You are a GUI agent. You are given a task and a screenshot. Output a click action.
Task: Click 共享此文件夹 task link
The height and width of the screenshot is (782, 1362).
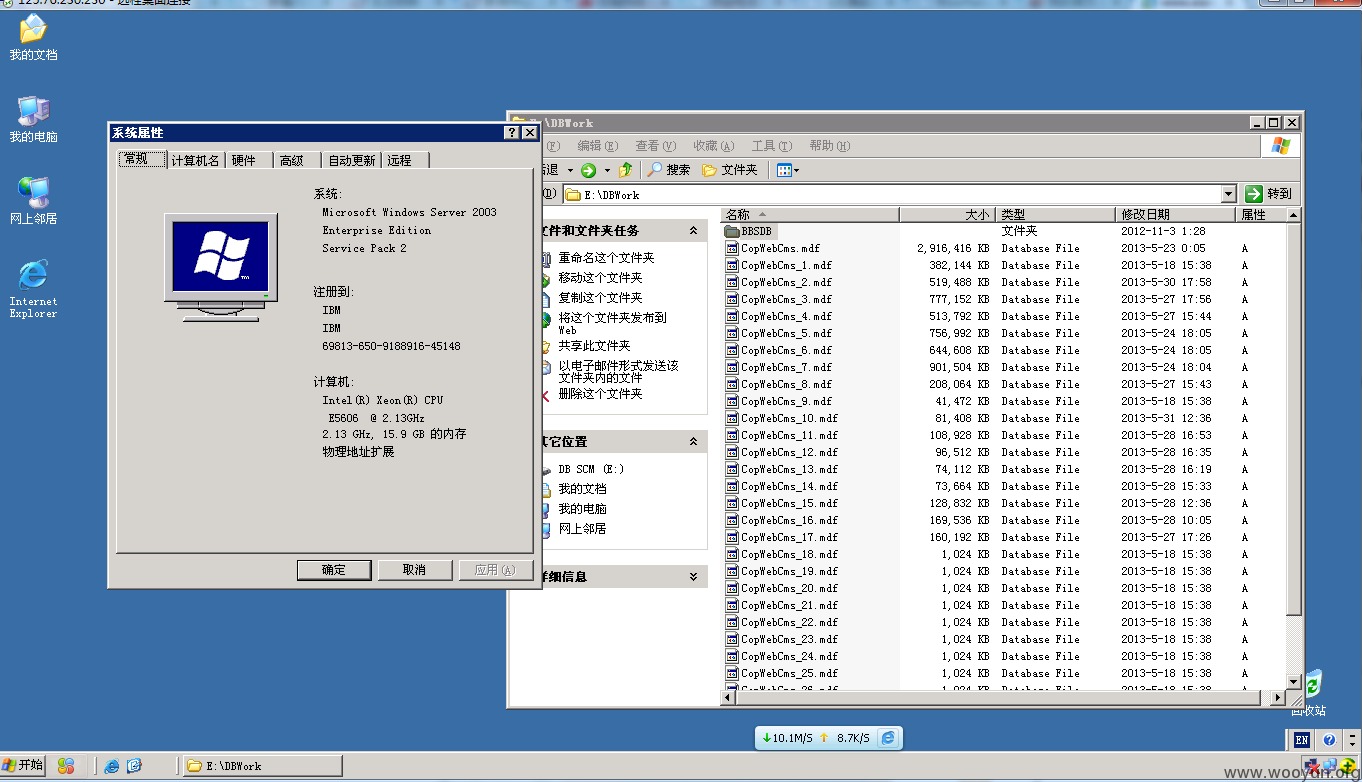[x=594, y=346]
